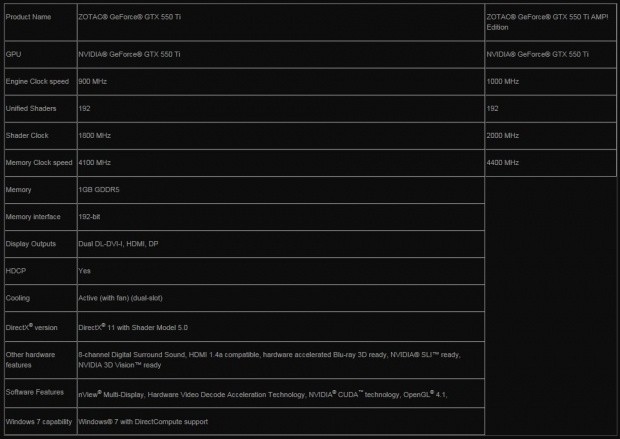
Task: Click the 2000 MHz shader clock value
Action: pos(503,136)
